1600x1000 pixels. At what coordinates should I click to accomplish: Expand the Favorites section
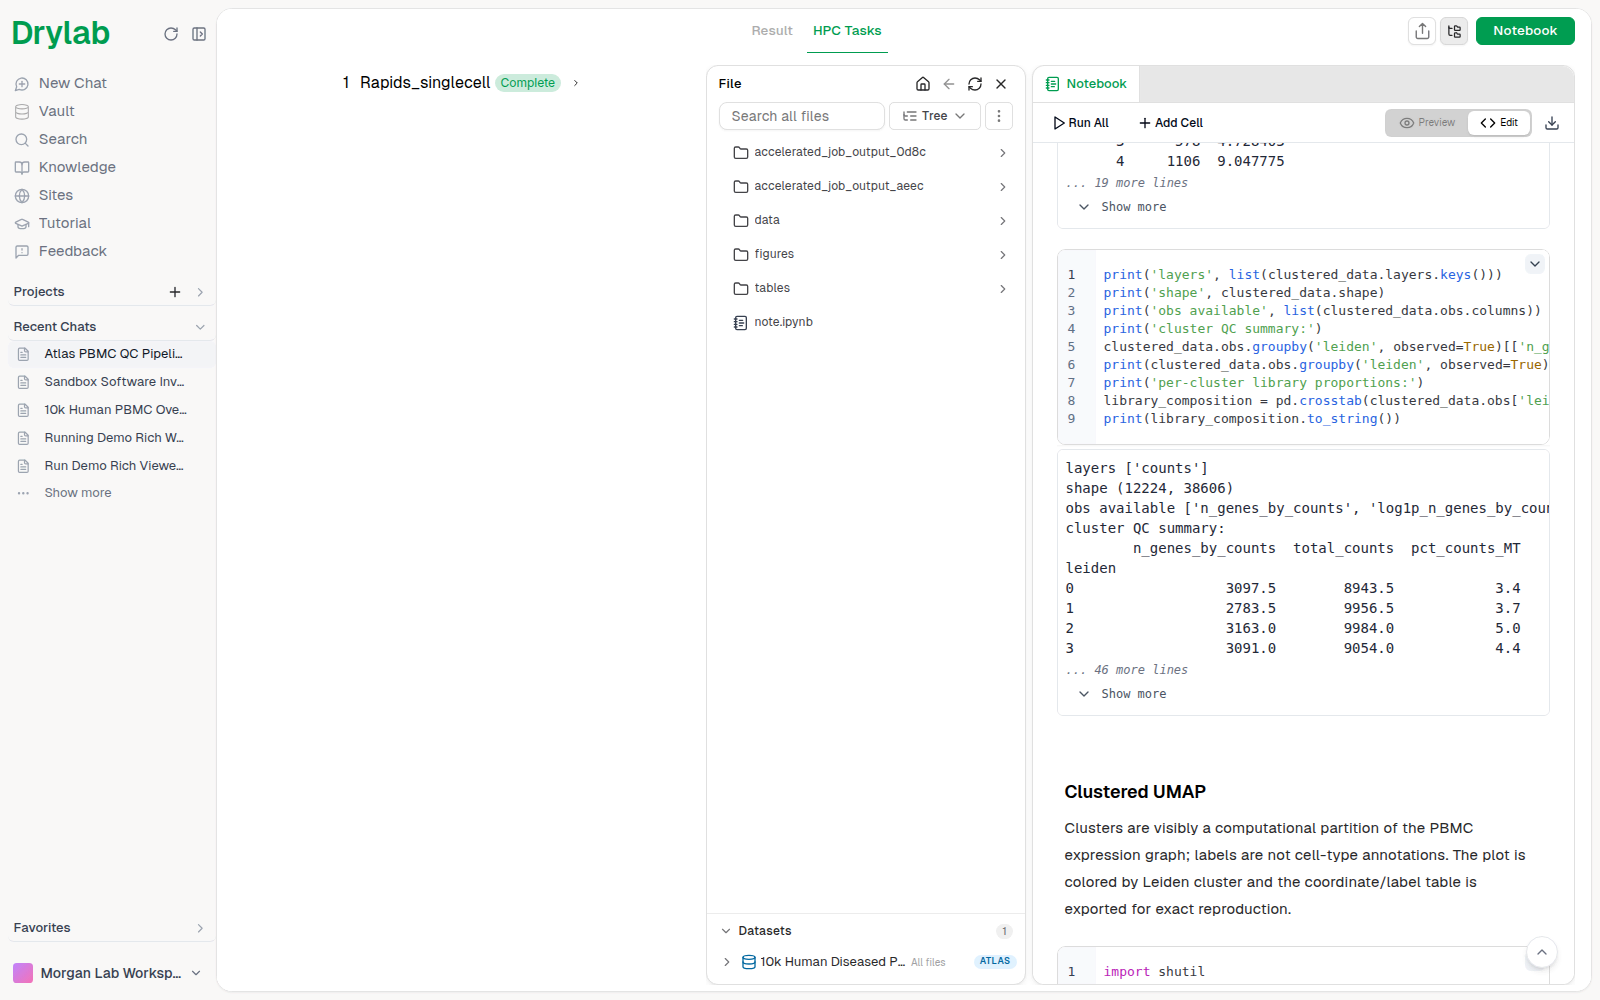click(x=200, y=928)
